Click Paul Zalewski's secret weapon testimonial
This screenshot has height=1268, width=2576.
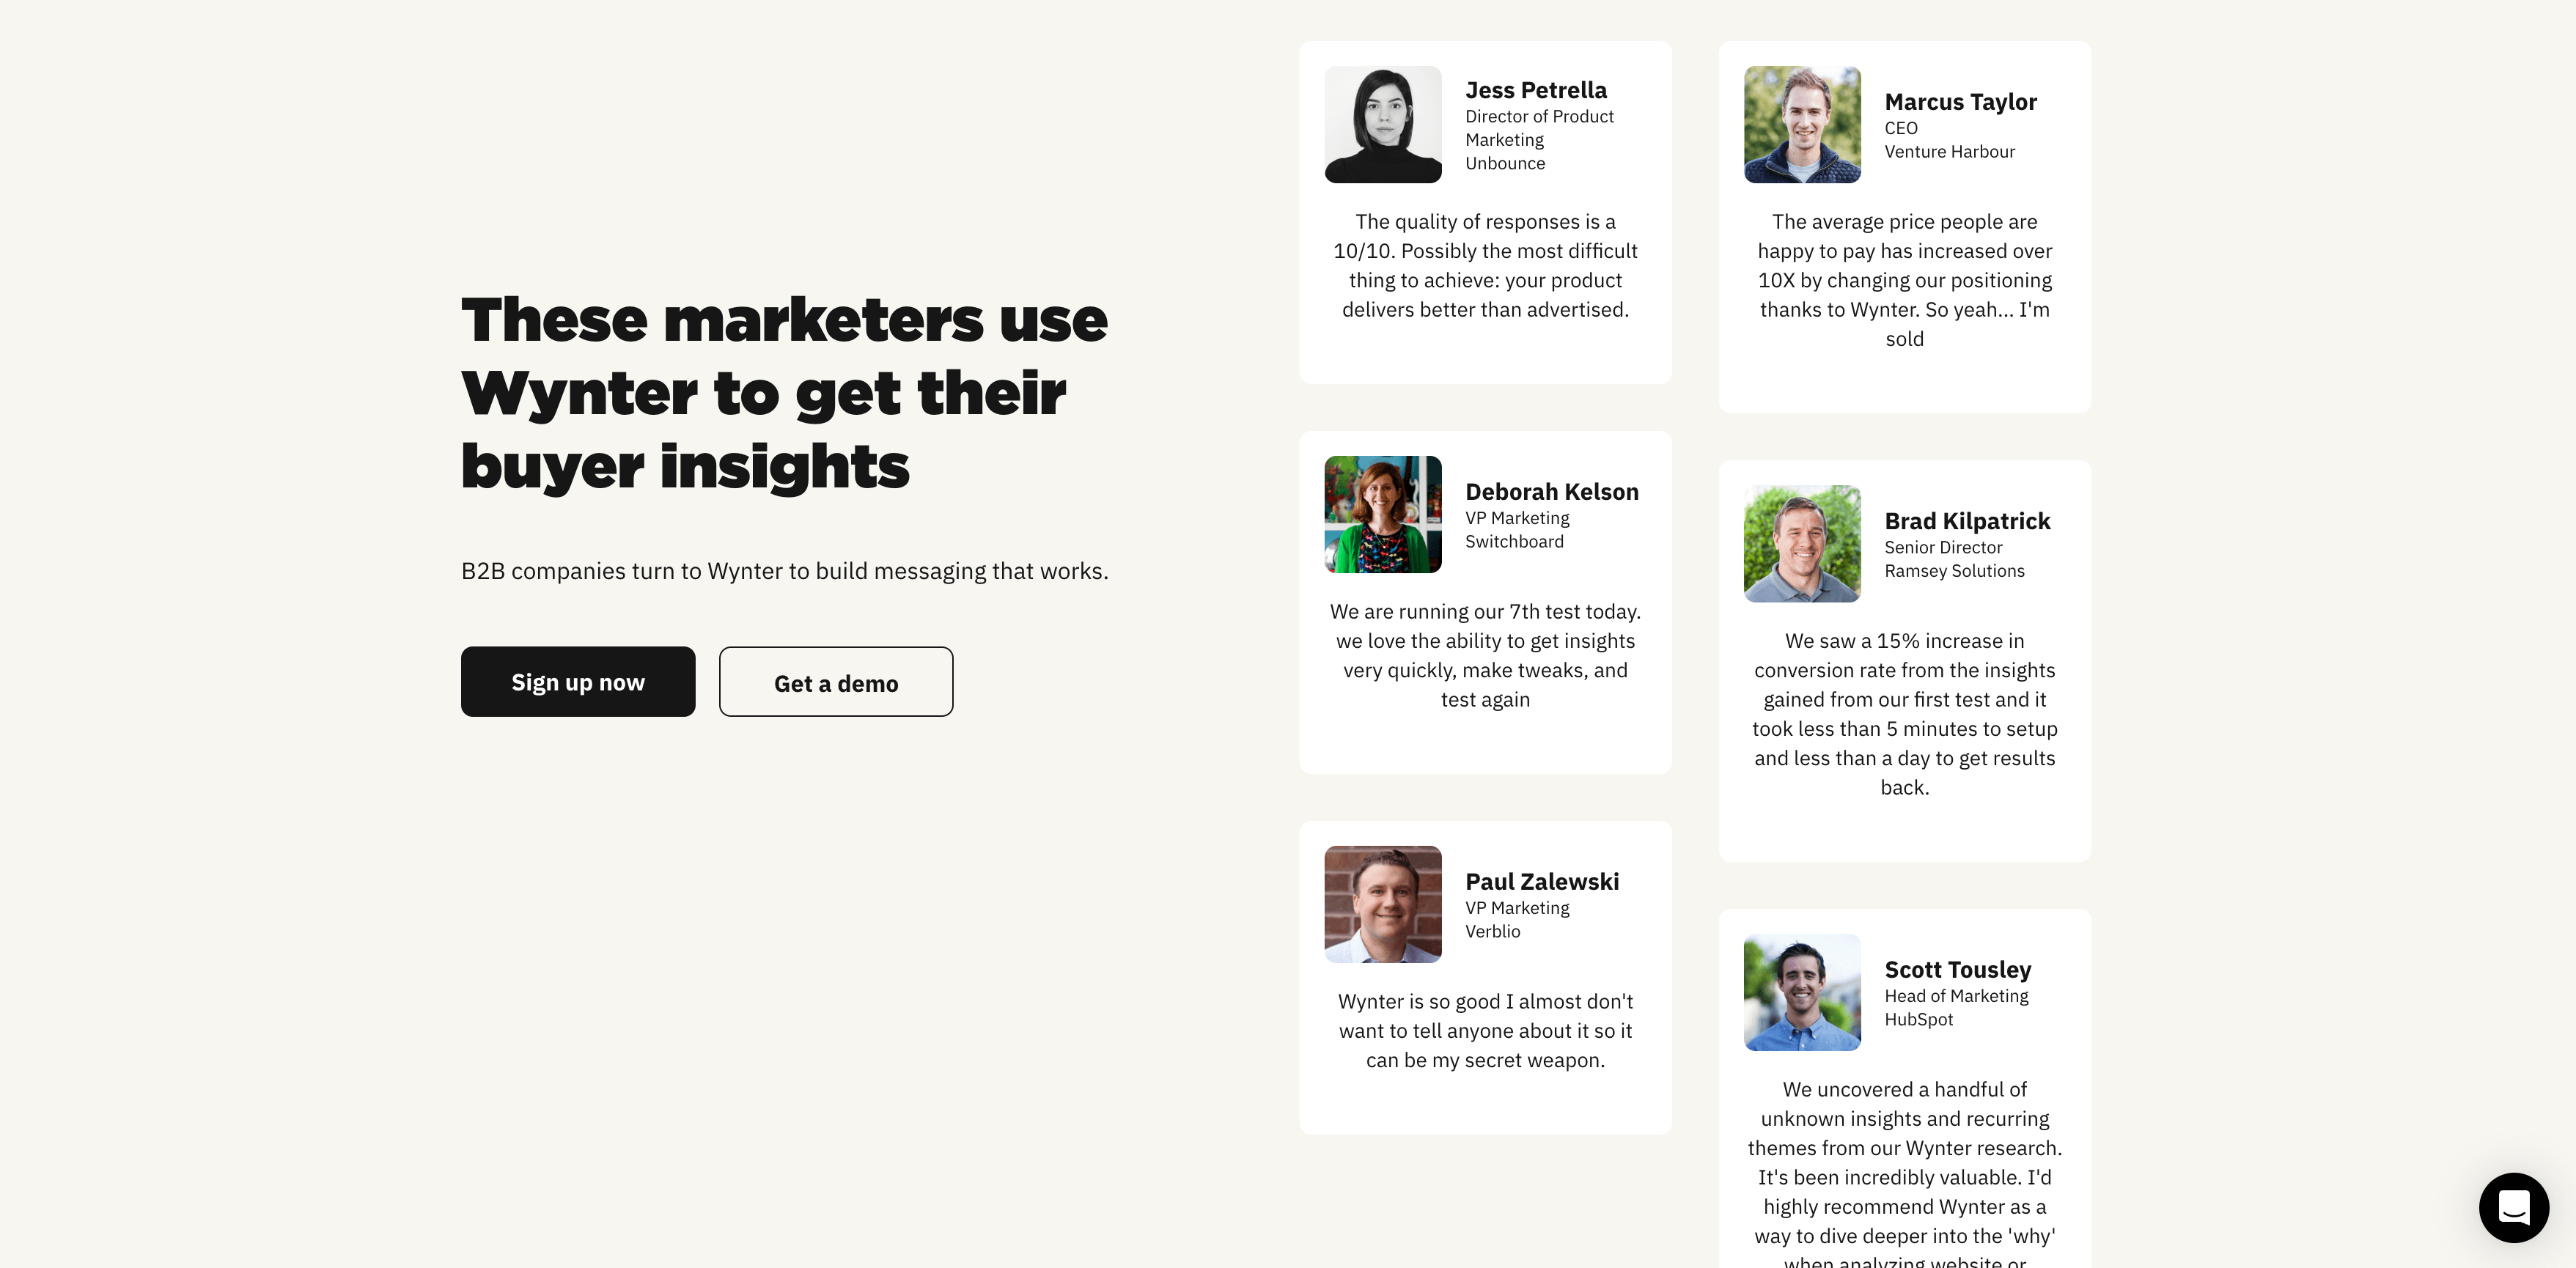point(1485,1031)
